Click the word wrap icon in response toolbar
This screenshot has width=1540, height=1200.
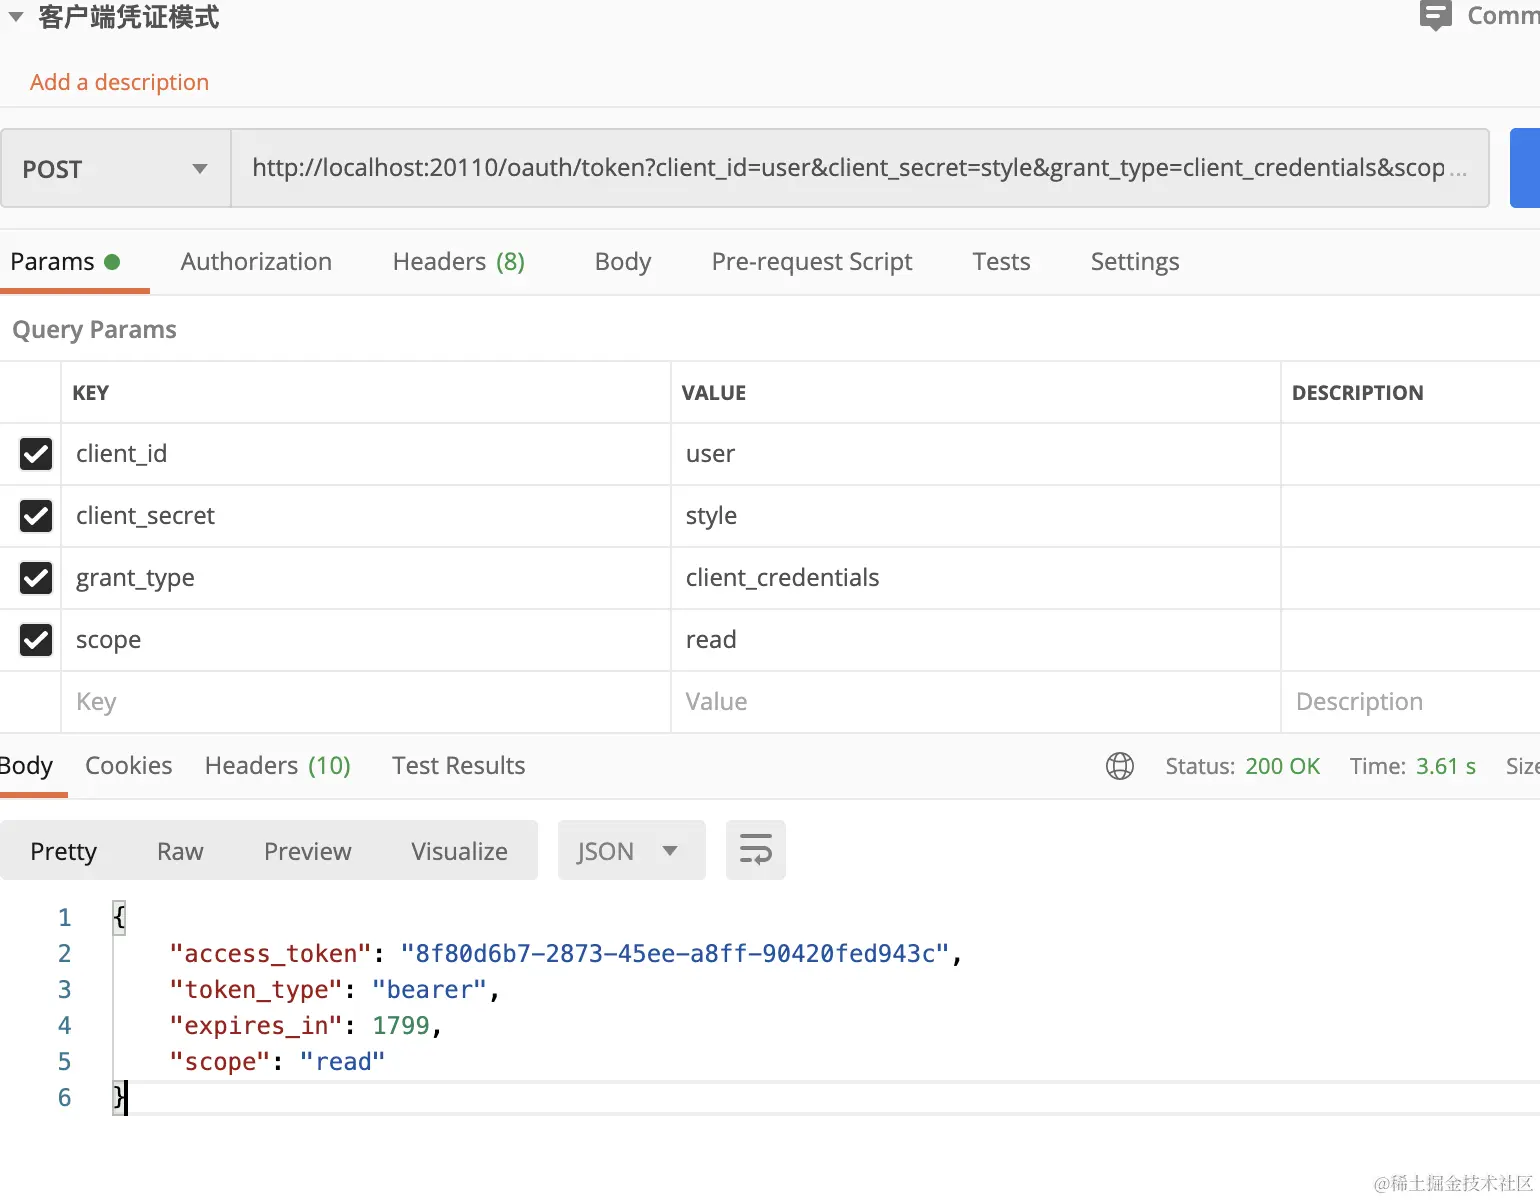pyautogui.click(x=755, y=850)
